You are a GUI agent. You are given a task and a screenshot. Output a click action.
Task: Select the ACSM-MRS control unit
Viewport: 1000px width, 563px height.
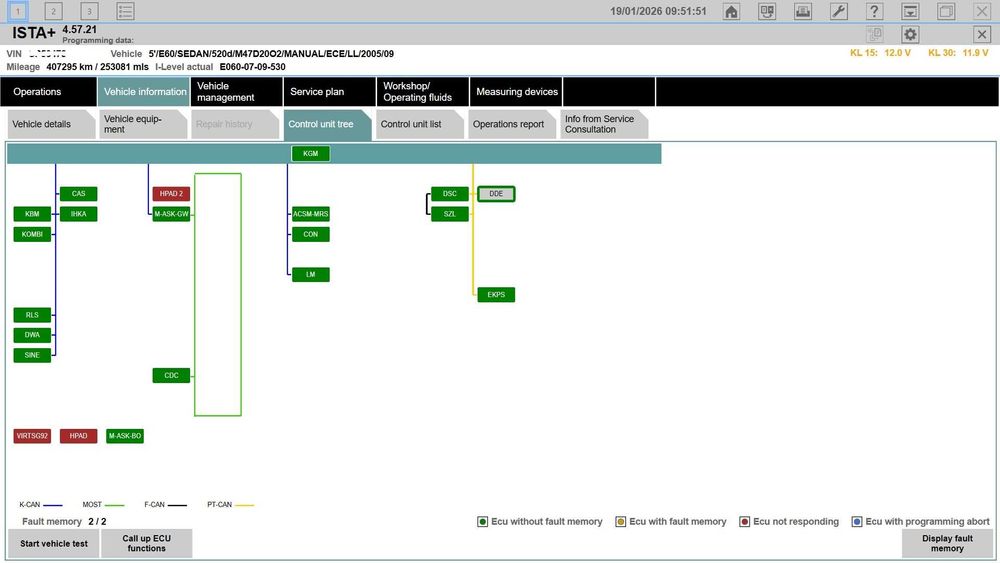[311, 214]
